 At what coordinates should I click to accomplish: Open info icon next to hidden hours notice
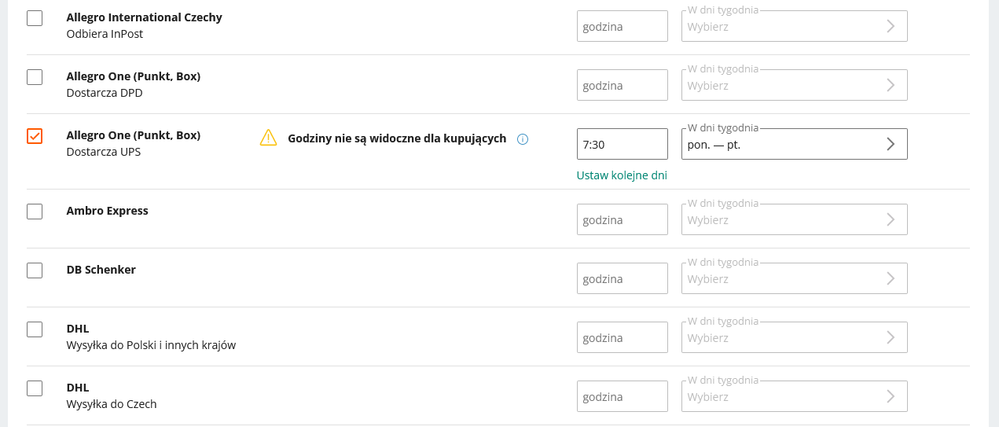522,139
